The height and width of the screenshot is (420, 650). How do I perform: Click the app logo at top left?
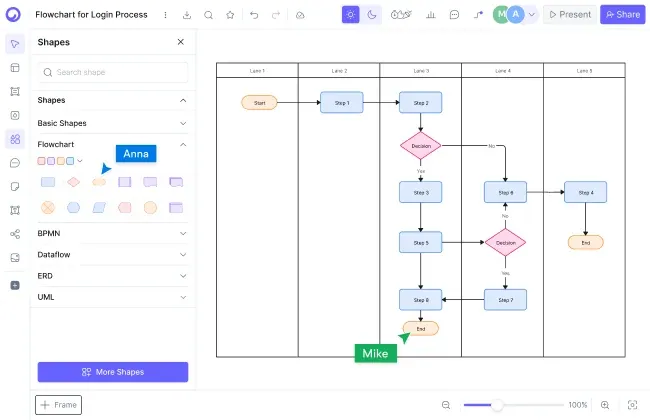coord(13,15)
